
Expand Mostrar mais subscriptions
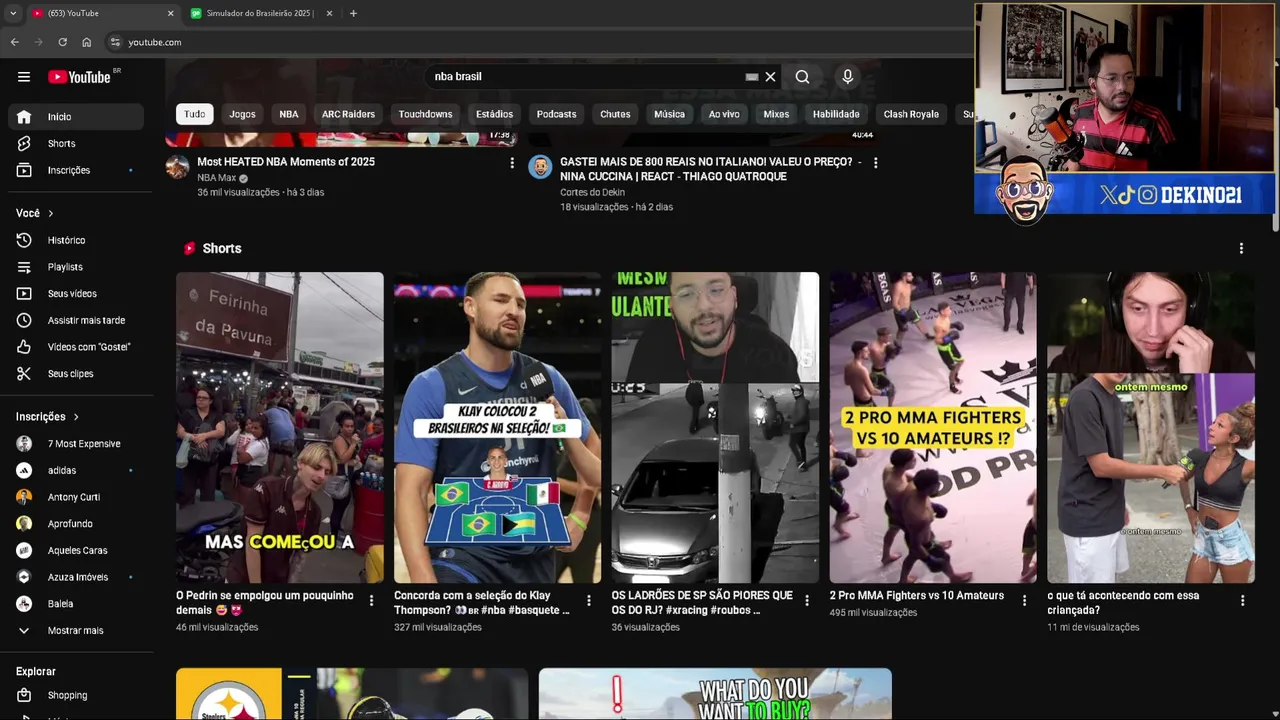[76, 631]
